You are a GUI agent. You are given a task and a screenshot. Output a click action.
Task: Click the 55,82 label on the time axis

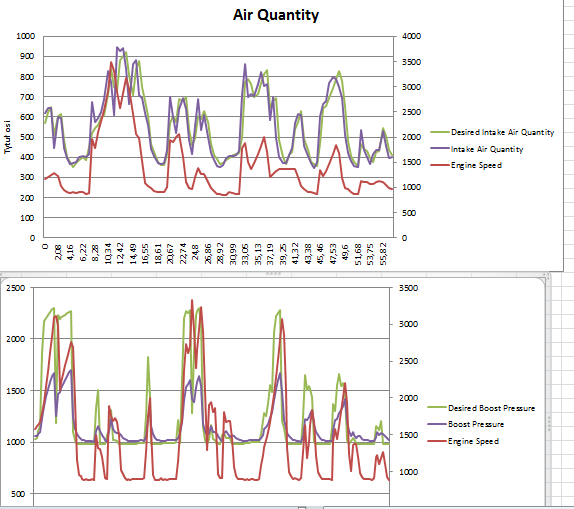click(383, 254)
